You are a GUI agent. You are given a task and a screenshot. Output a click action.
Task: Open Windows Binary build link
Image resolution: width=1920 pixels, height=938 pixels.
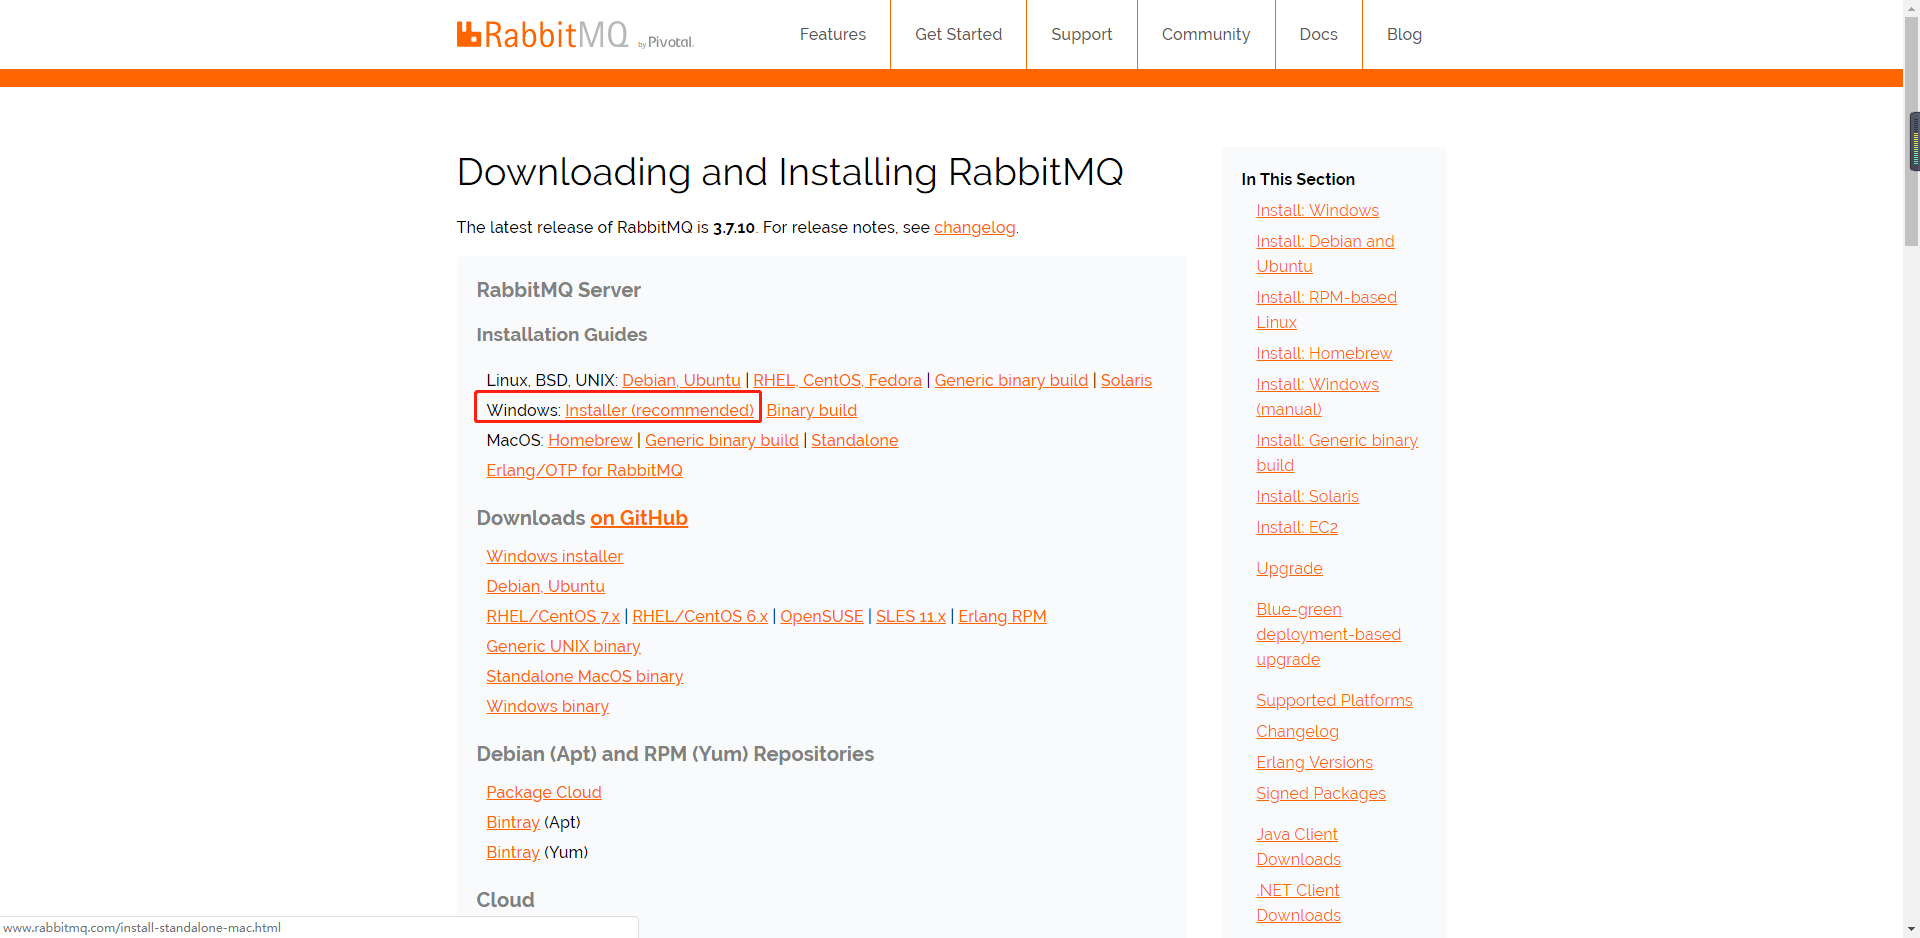click(811, 410)
